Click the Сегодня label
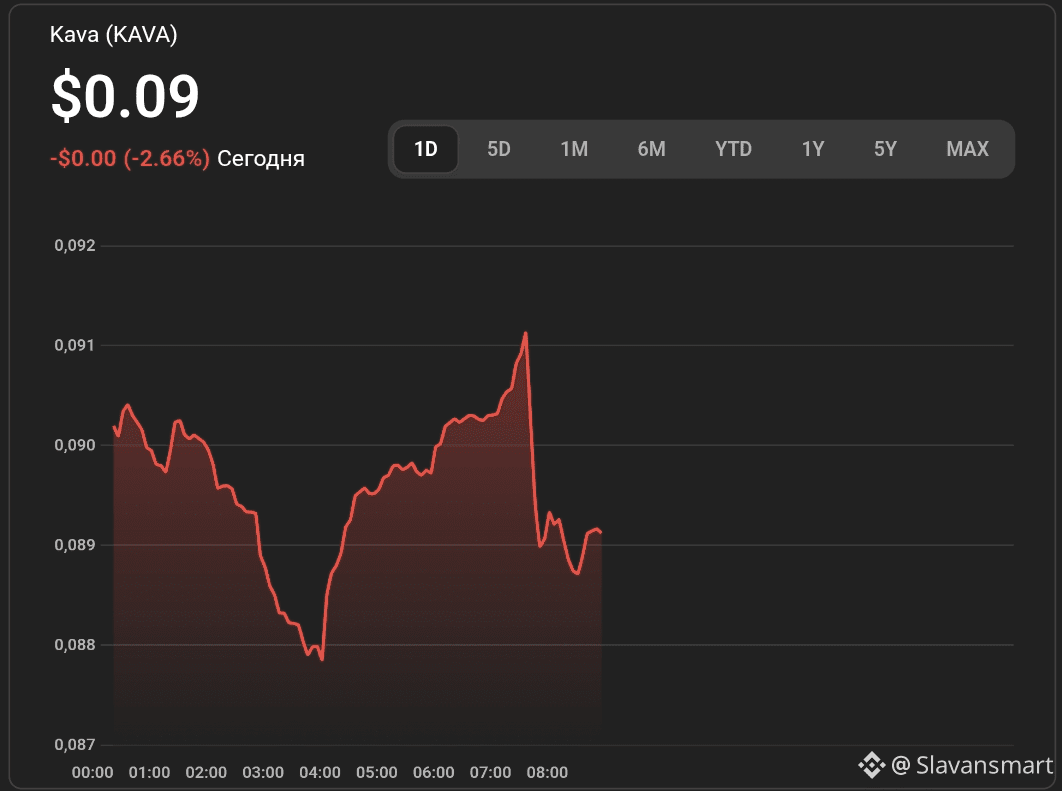The height and width of the screenshot is (791, 1062). coord(261,159)
